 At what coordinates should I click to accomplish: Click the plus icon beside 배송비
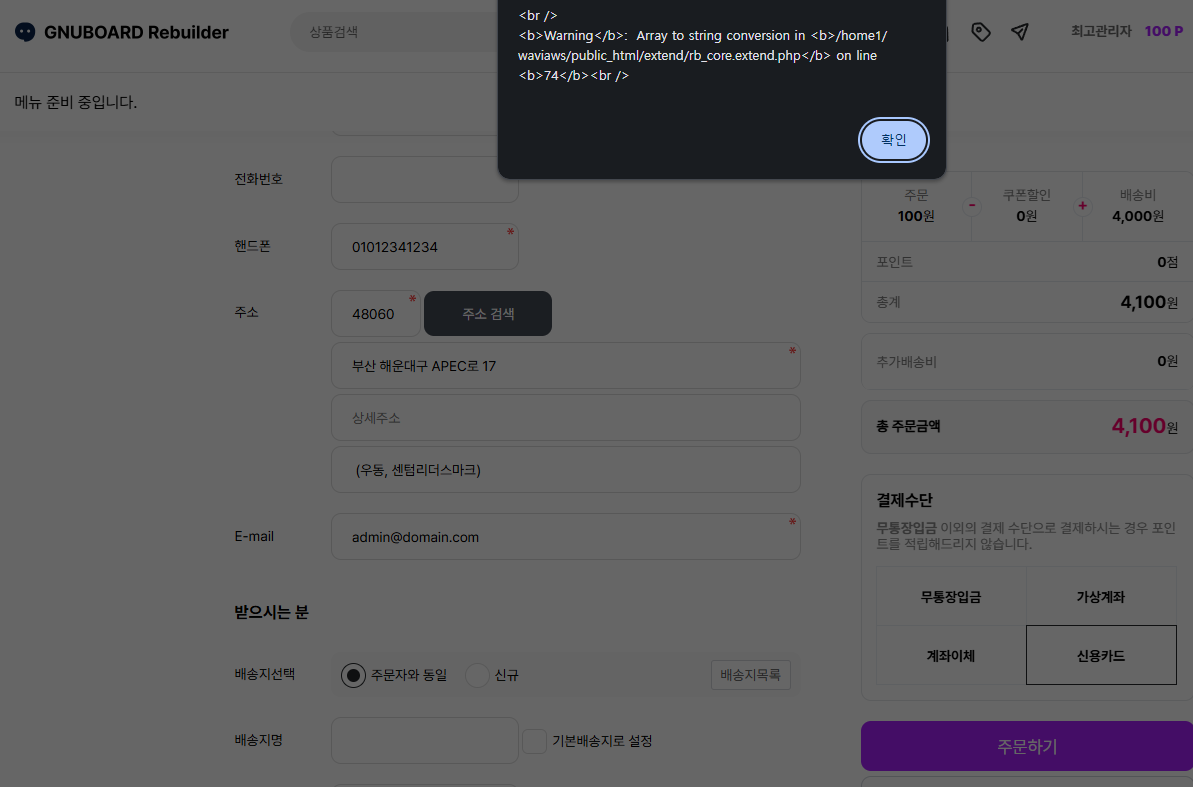1082,206
